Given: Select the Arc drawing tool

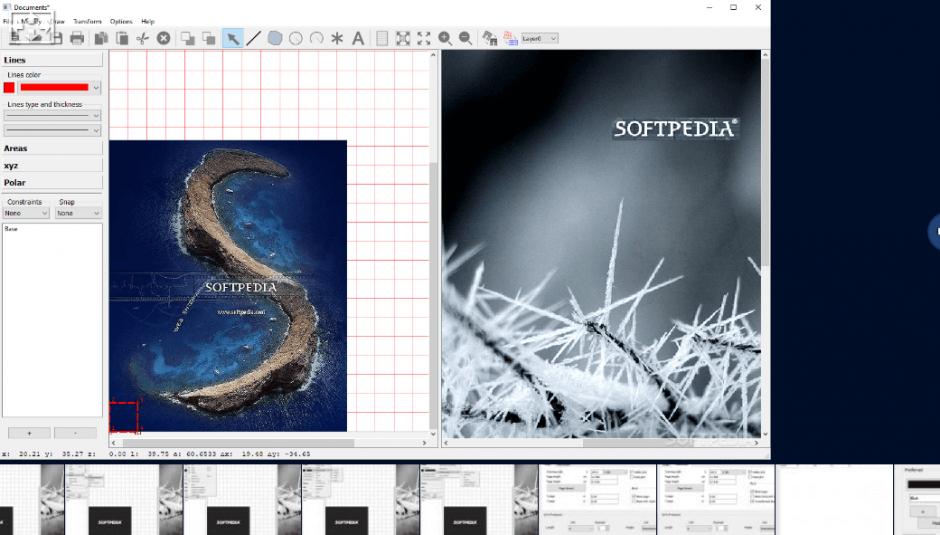Looking at the screenshot, I should [x=317, y=38].
